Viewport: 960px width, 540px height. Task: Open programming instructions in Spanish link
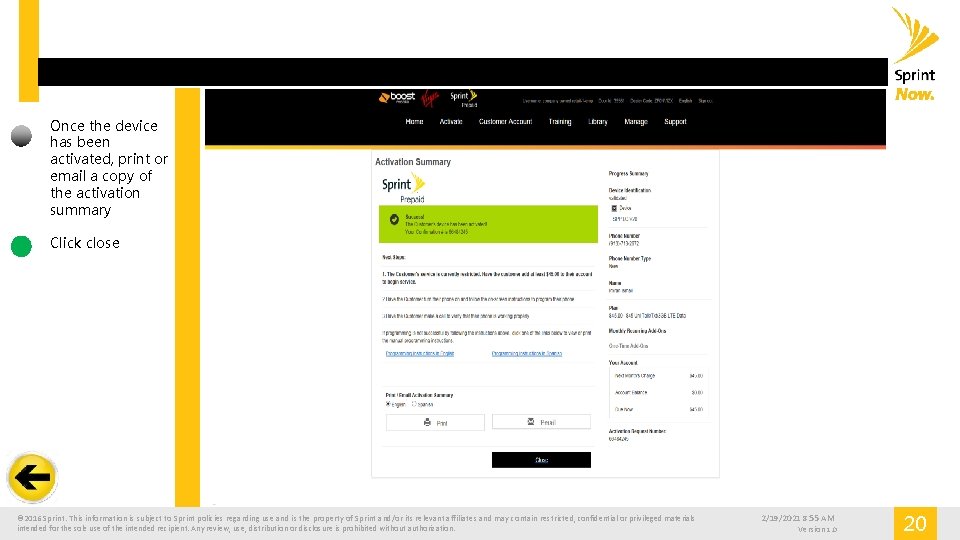point(527,353)
